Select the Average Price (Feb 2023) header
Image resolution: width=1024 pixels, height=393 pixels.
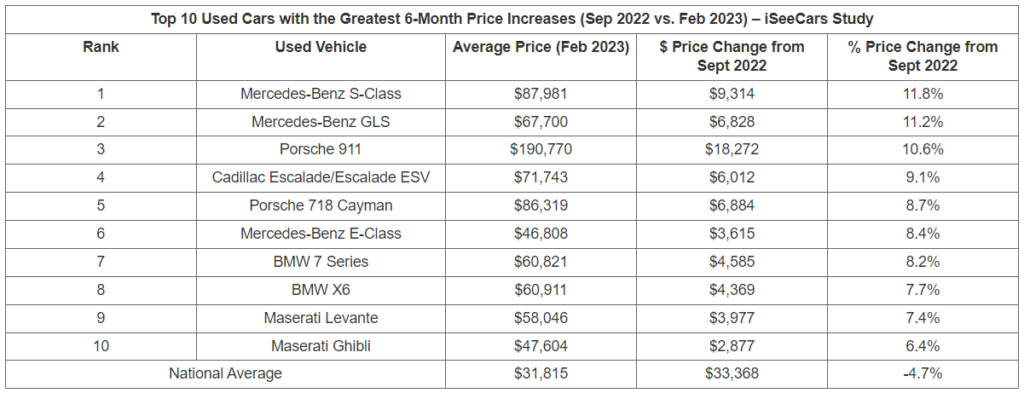[x=541, y=47]
